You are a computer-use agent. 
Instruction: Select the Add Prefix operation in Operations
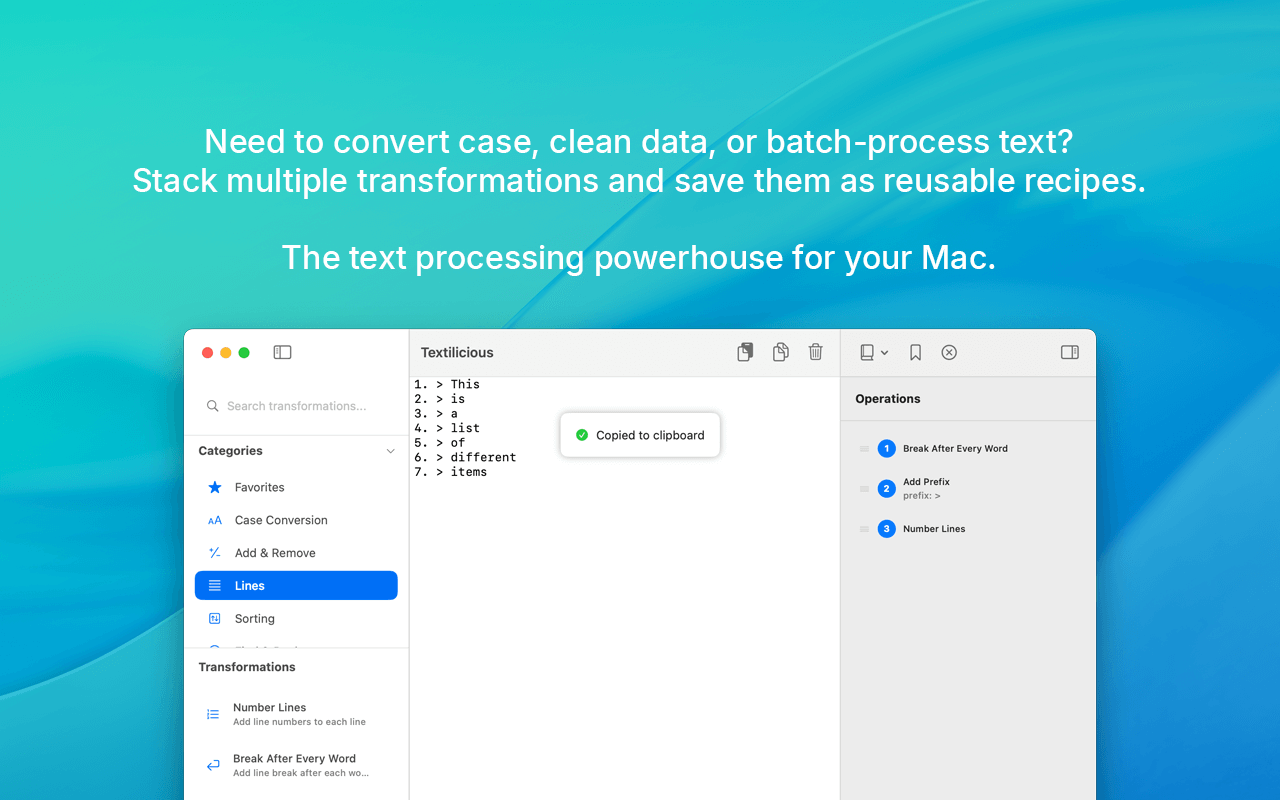pyautogui.click(x=927, y=488)
